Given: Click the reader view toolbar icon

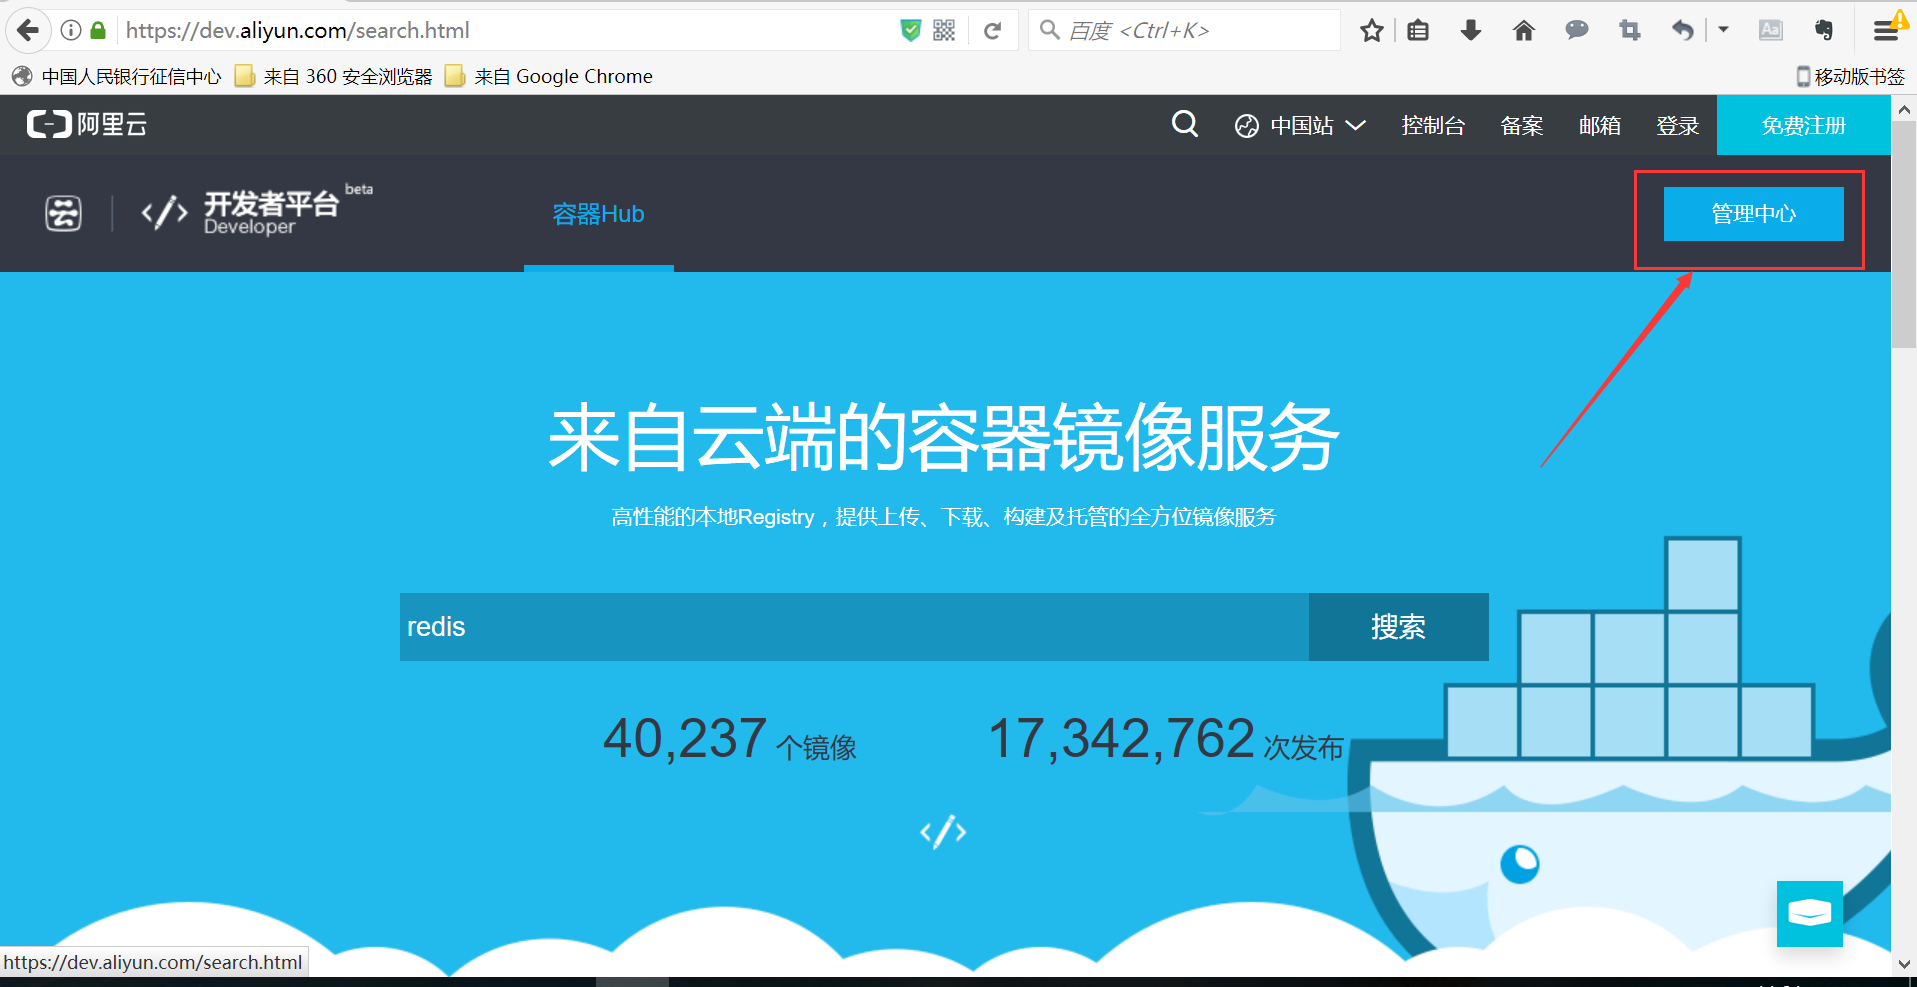Looking at the screenshot, I should pyautogui.click(x=1771, y=30).
